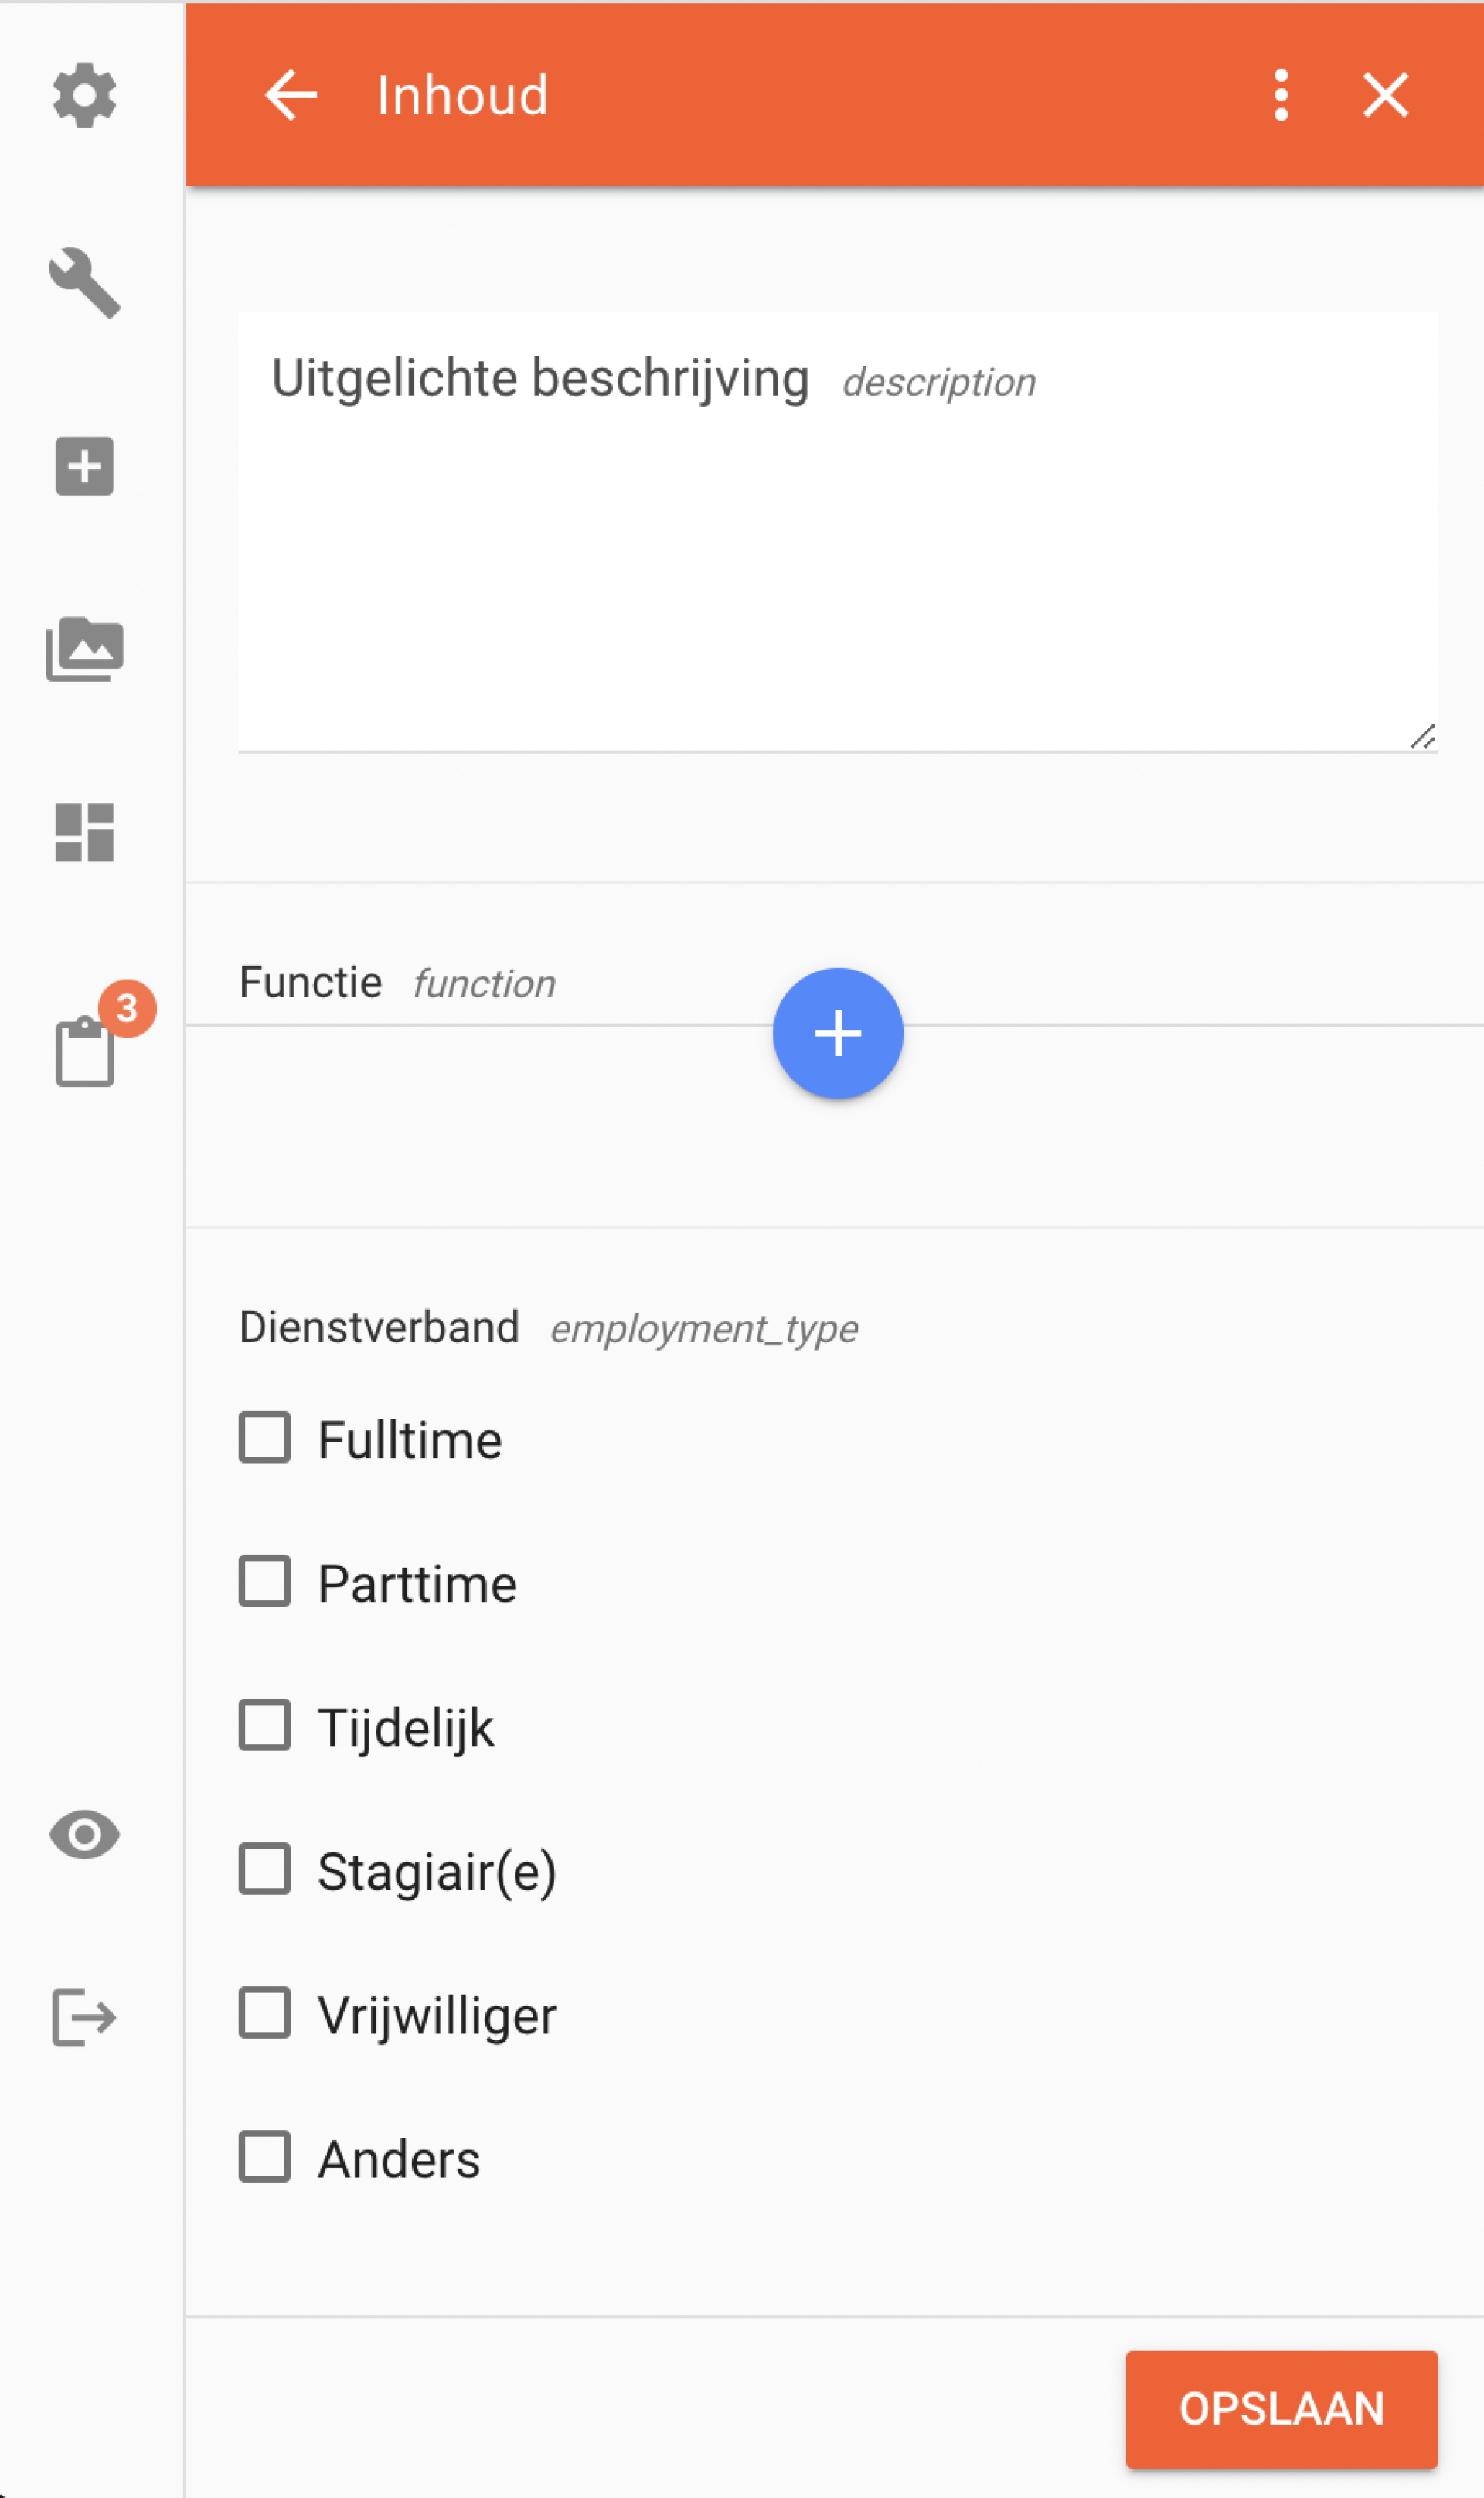
Task: Toggle the preview eye icon
Action: [84, 1835]
